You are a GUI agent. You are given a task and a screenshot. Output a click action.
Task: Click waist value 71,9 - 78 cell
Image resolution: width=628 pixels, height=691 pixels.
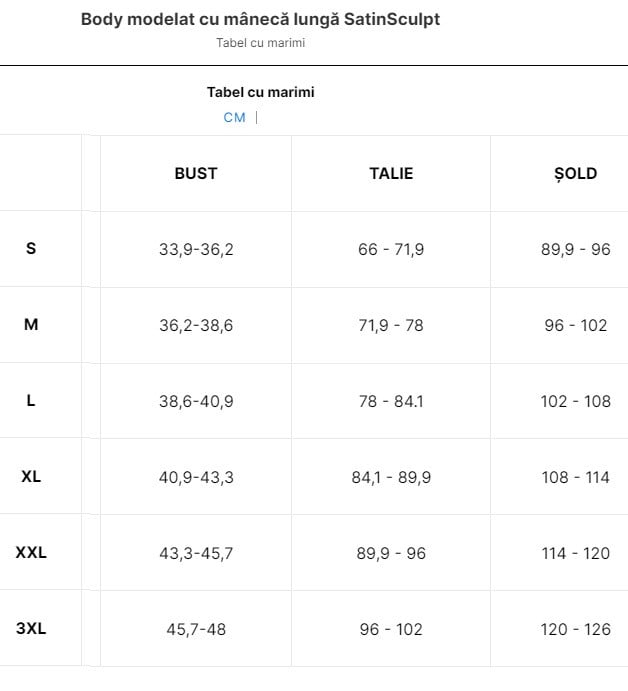coord(391,325)
